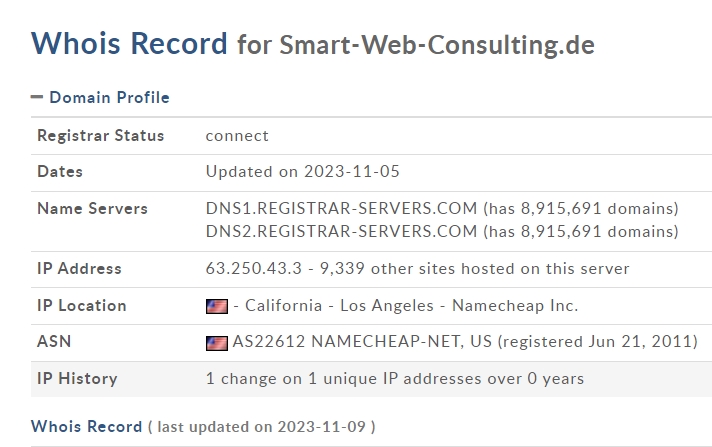Click 'California - Los Angeles - Namecheap Inc.' text
The image size is (712, 447).
(411, 306)
